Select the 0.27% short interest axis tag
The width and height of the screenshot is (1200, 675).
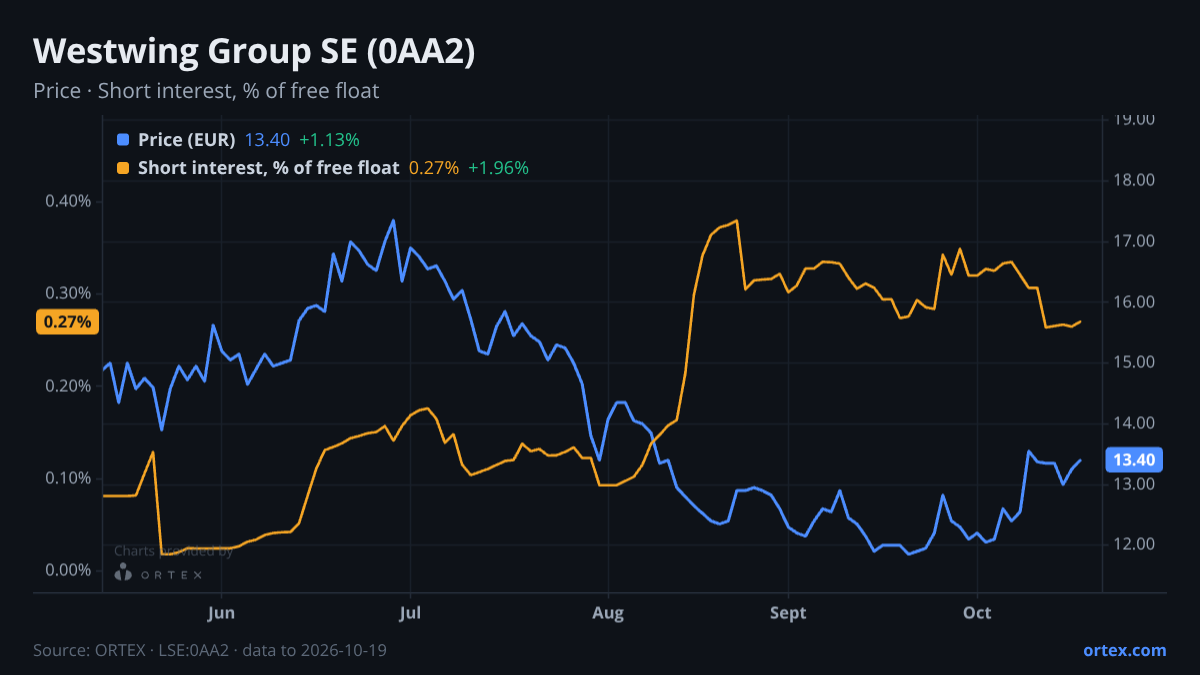[x=68, y=322]
